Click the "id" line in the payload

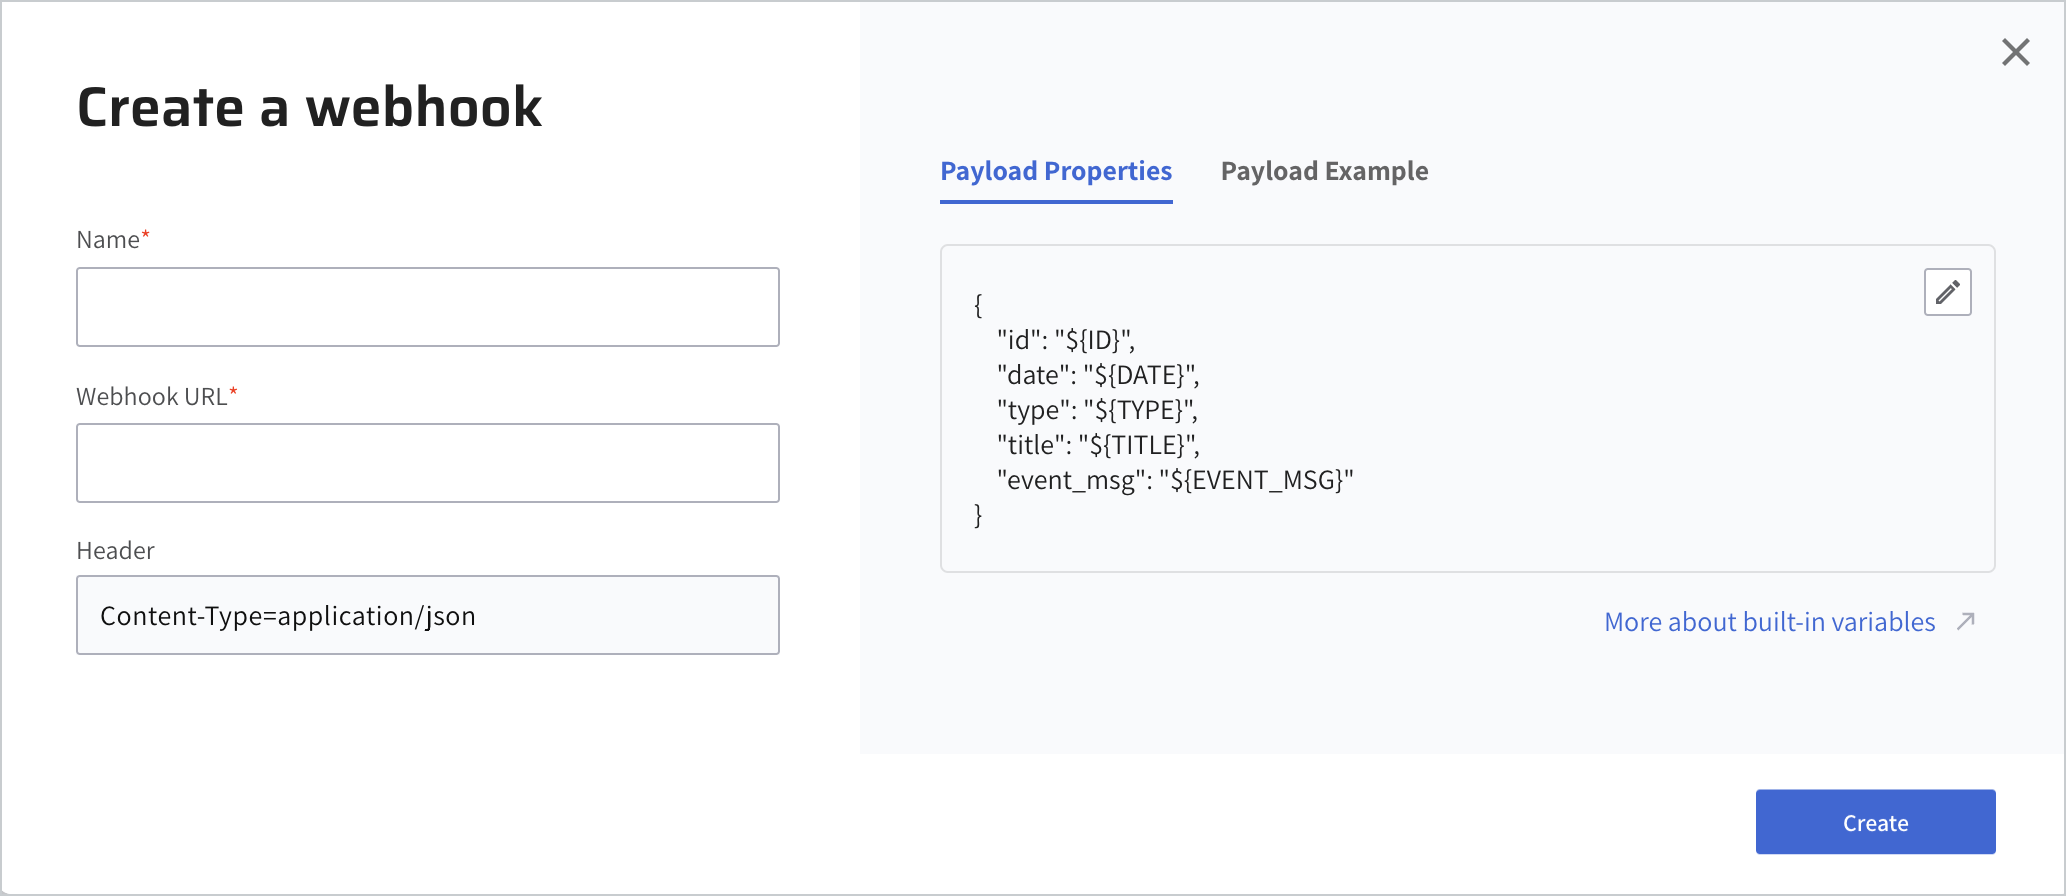click(x=1065, y=340)
